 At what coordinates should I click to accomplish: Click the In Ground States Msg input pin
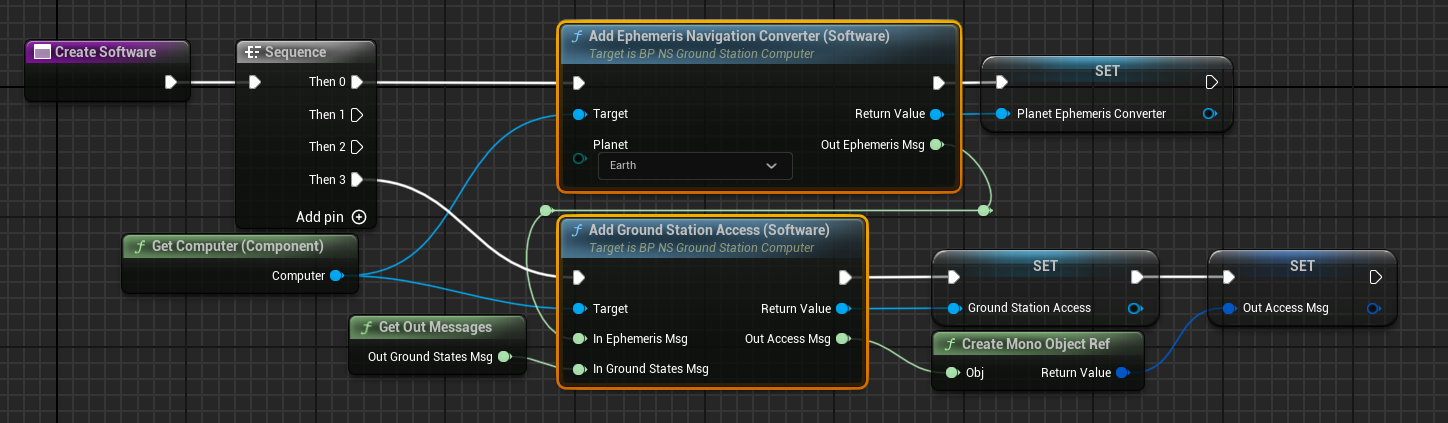coord(579,369)
